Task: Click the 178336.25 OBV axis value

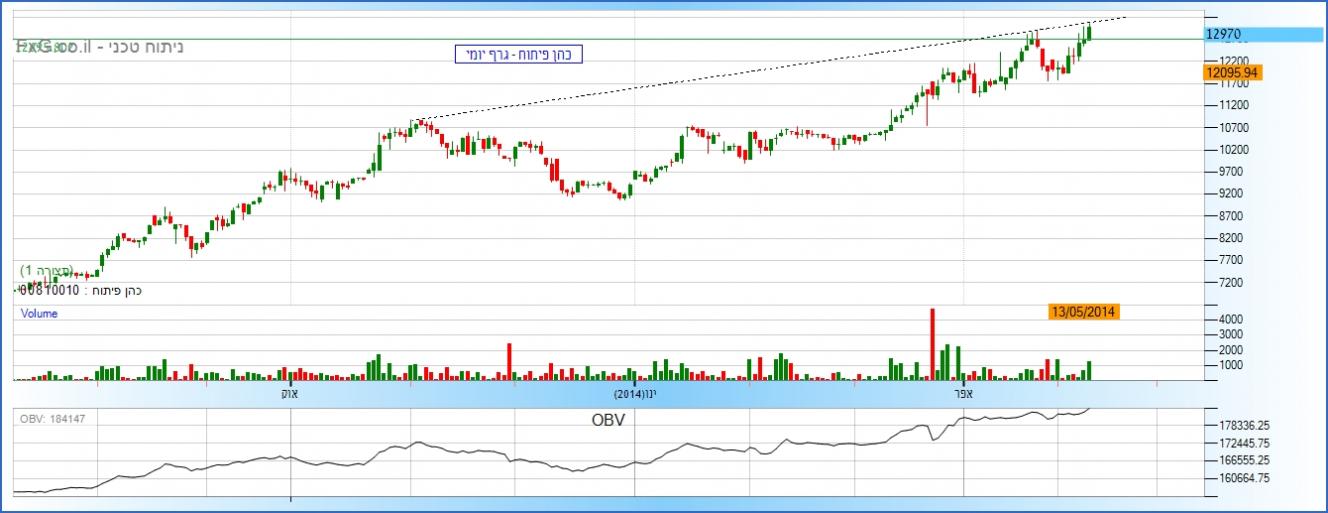Action: click(1238, 425)
